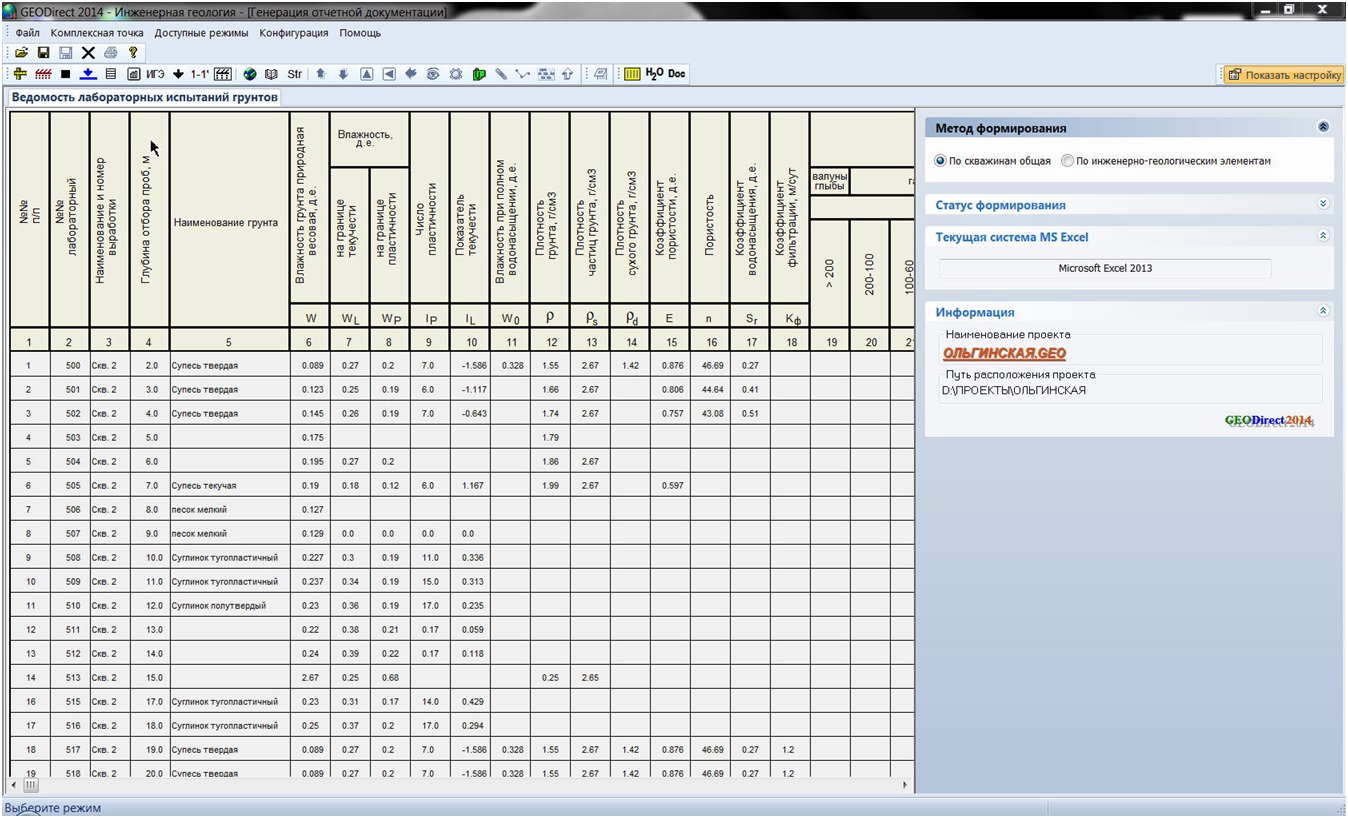
Task: Click 'Выберите режим' status bar text
Action: pos(53,807)
